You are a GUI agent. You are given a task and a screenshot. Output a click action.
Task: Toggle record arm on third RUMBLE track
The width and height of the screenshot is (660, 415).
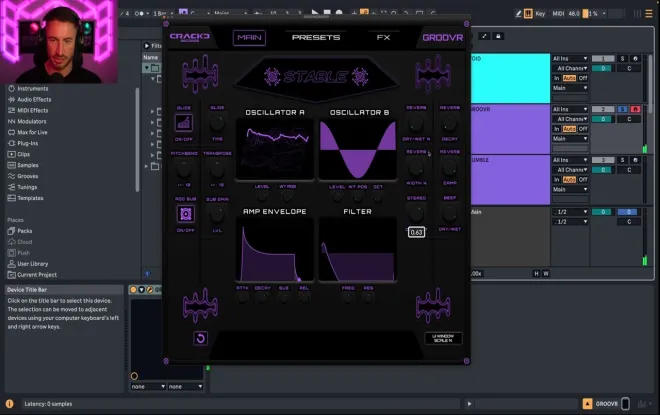(635, 160)
